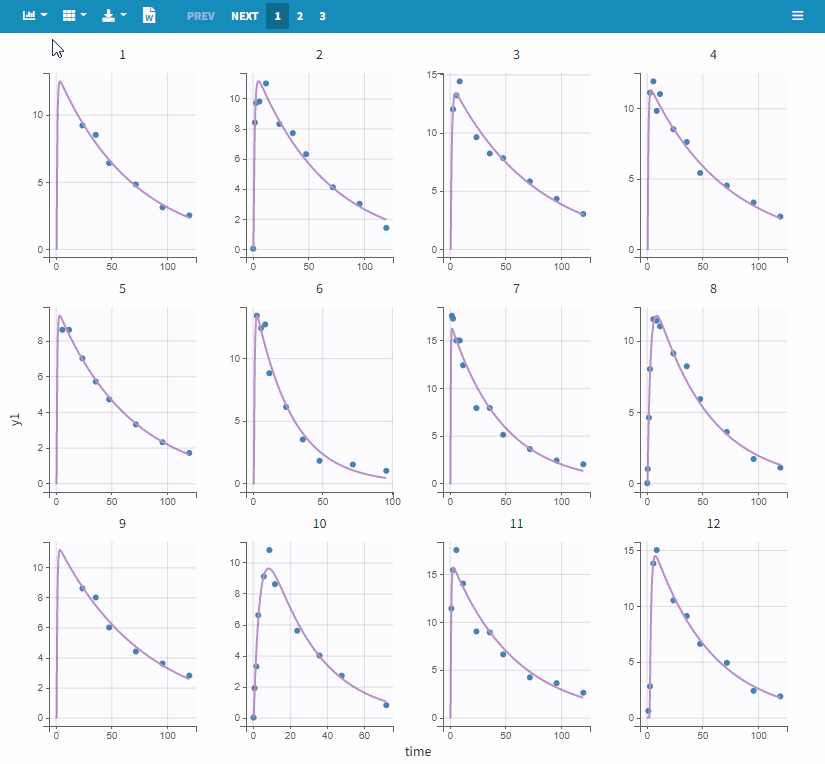
Task: Switch to page 2
Action: coord(299,16)
